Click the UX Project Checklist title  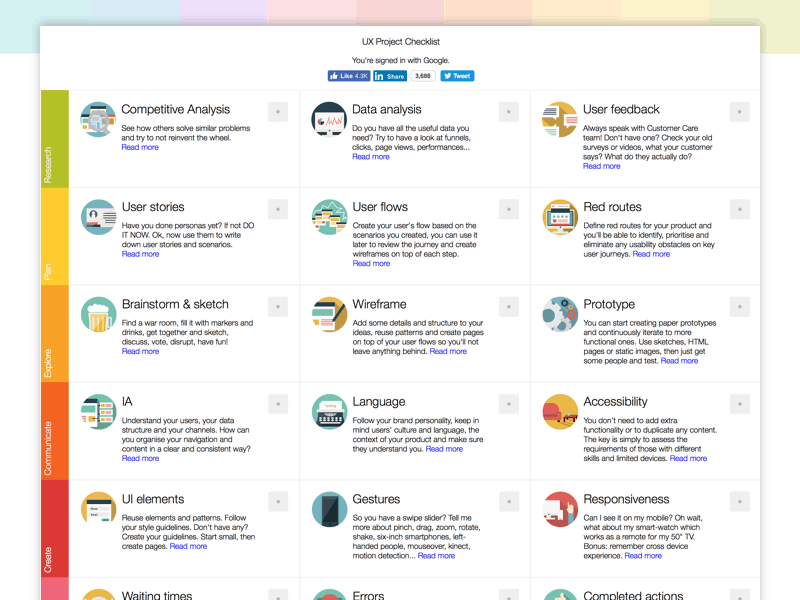(x=401, y=42)
